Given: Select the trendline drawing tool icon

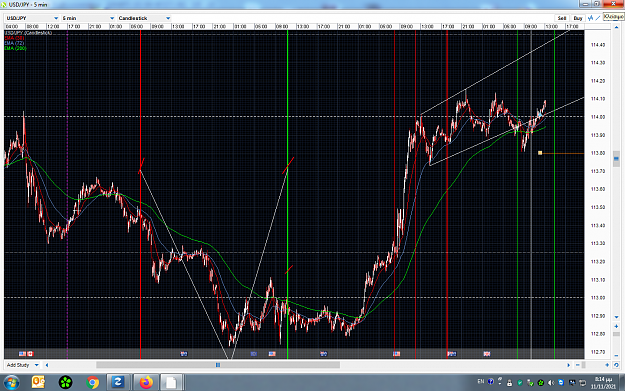Looking at the screenshot, I should click(598, 18).
